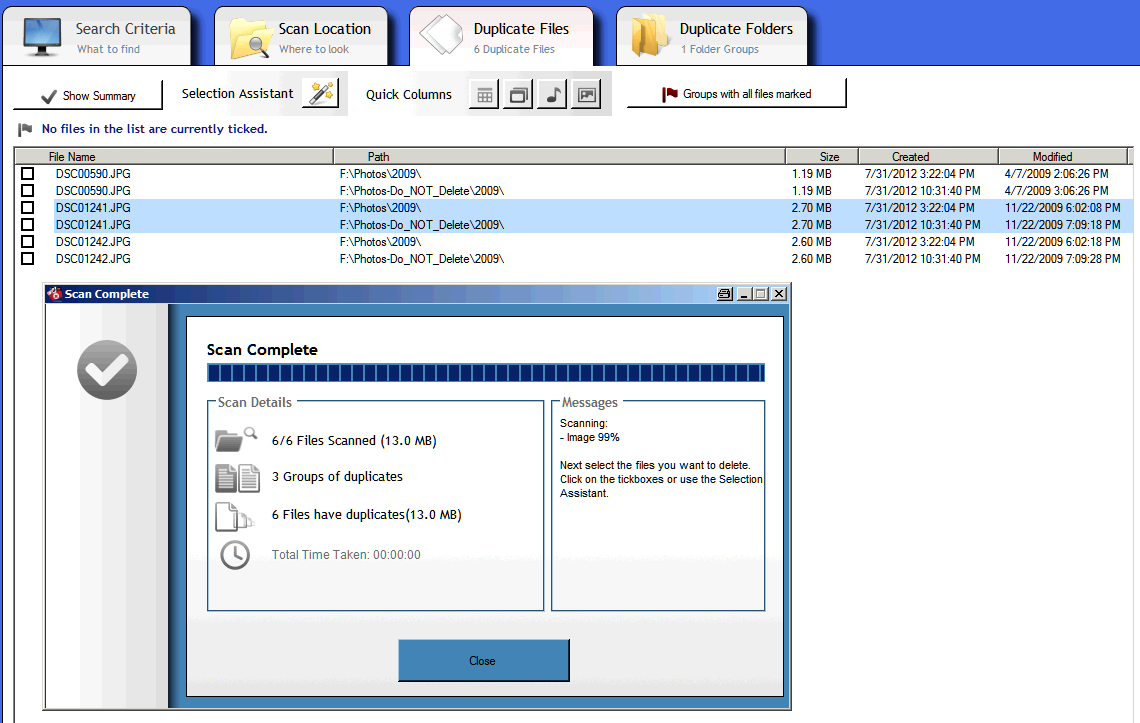1140x723 pixels.
Task: Click the table Quick Columns icon
Action: point(484,95)
